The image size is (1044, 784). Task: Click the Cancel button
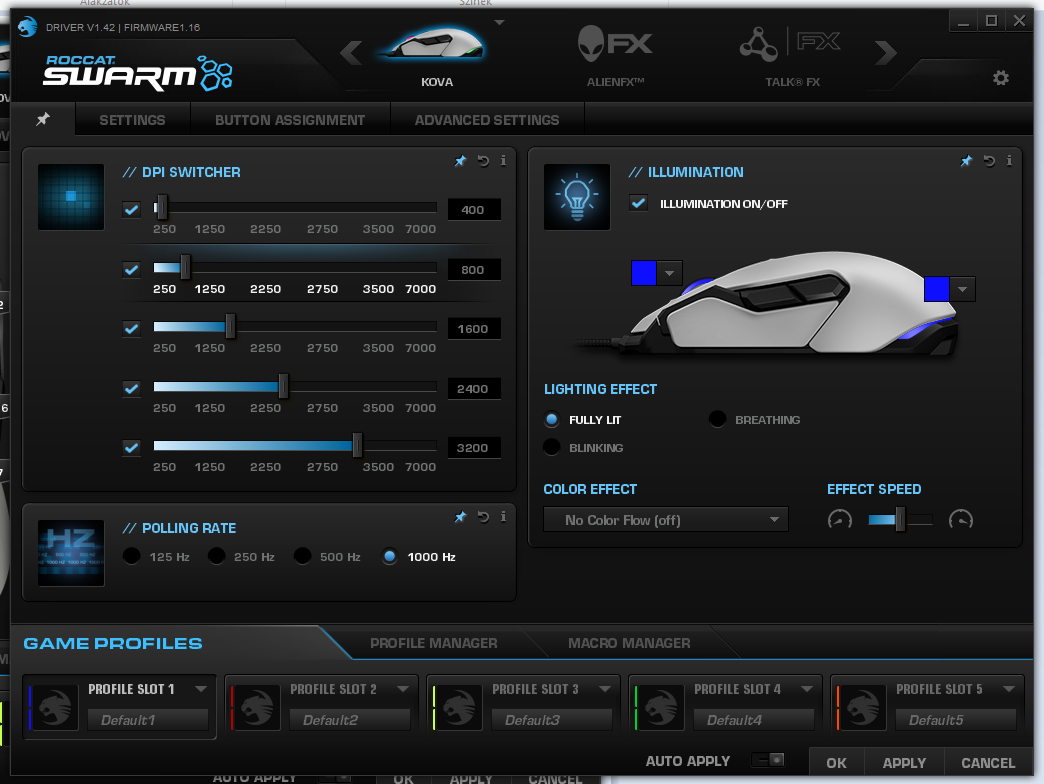988,763
